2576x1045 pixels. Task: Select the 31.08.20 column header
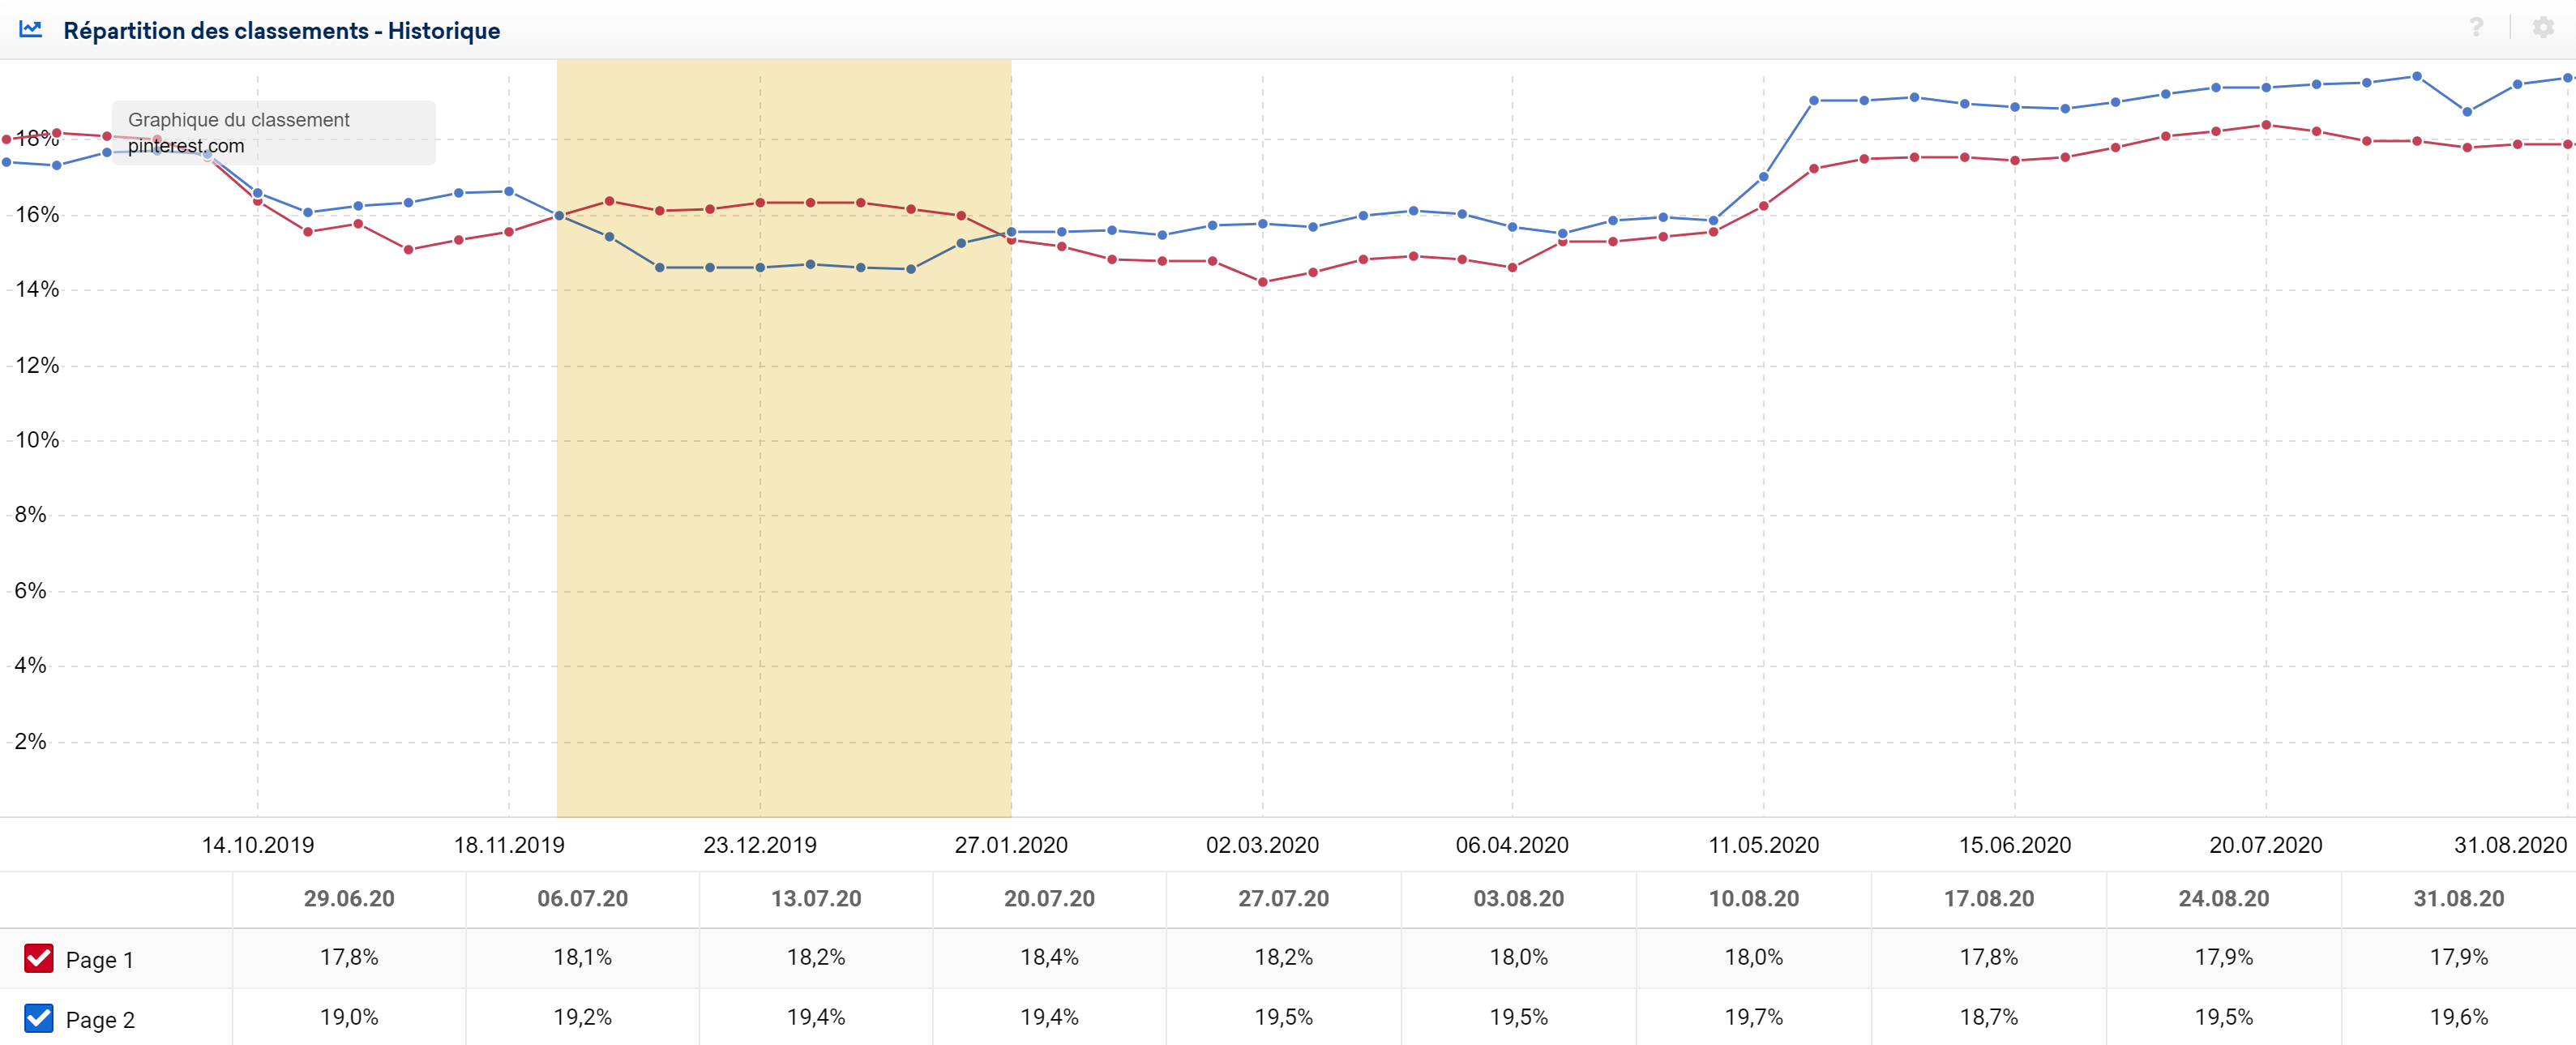coord(2459,898)
